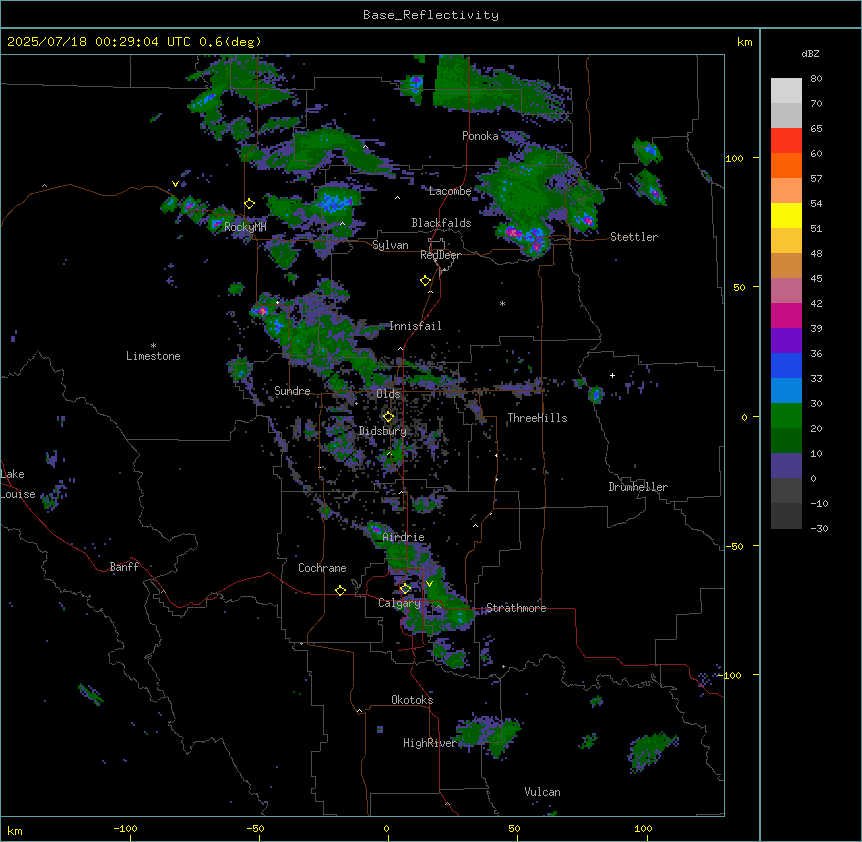Pick the magenta swatch between 42 and 39
Viewport: 862px width, 842px height.
pyautogui.click(x=786, y=315)
